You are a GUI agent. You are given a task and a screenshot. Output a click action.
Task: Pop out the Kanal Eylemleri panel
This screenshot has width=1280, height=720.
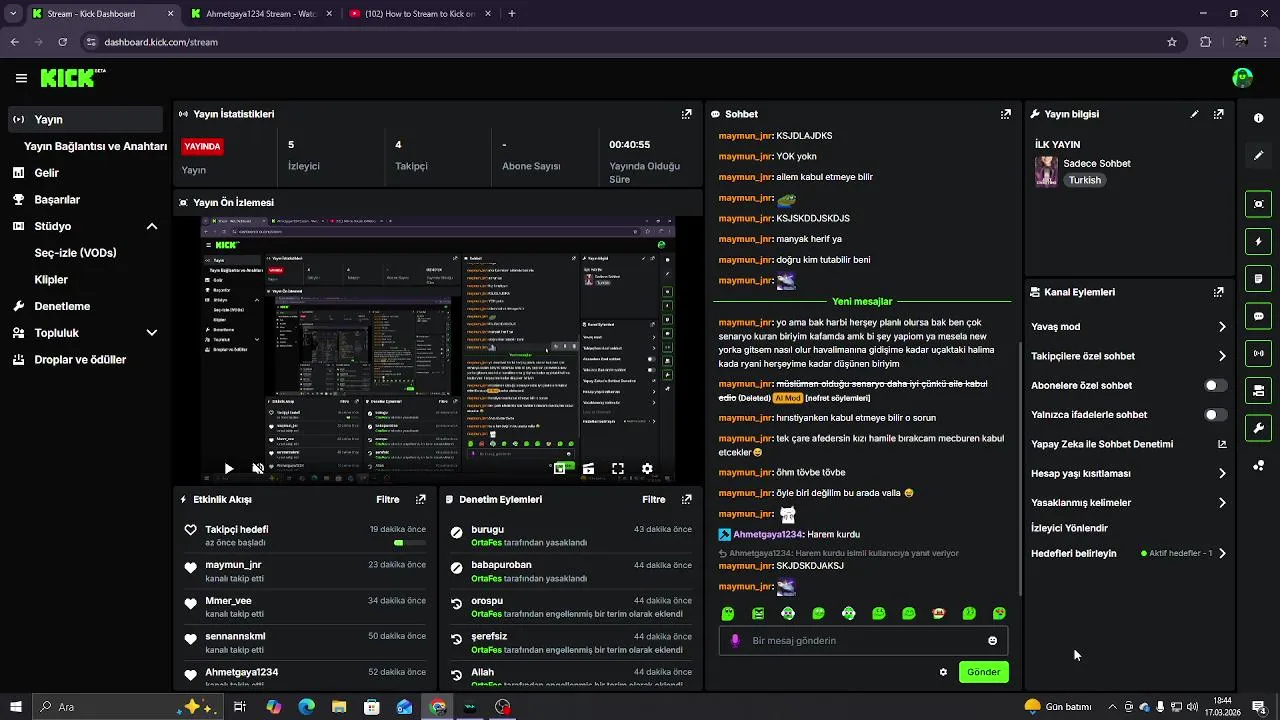1218,292
